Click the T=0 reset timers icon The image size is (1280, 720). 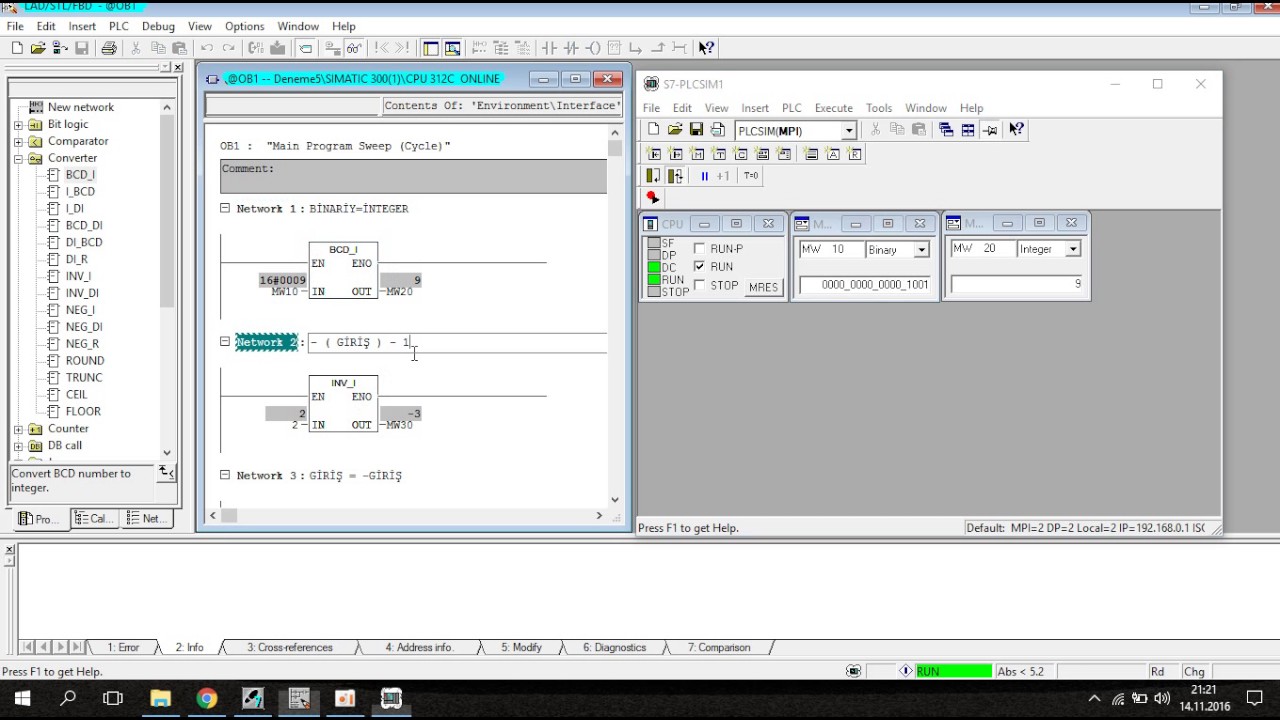751,176
